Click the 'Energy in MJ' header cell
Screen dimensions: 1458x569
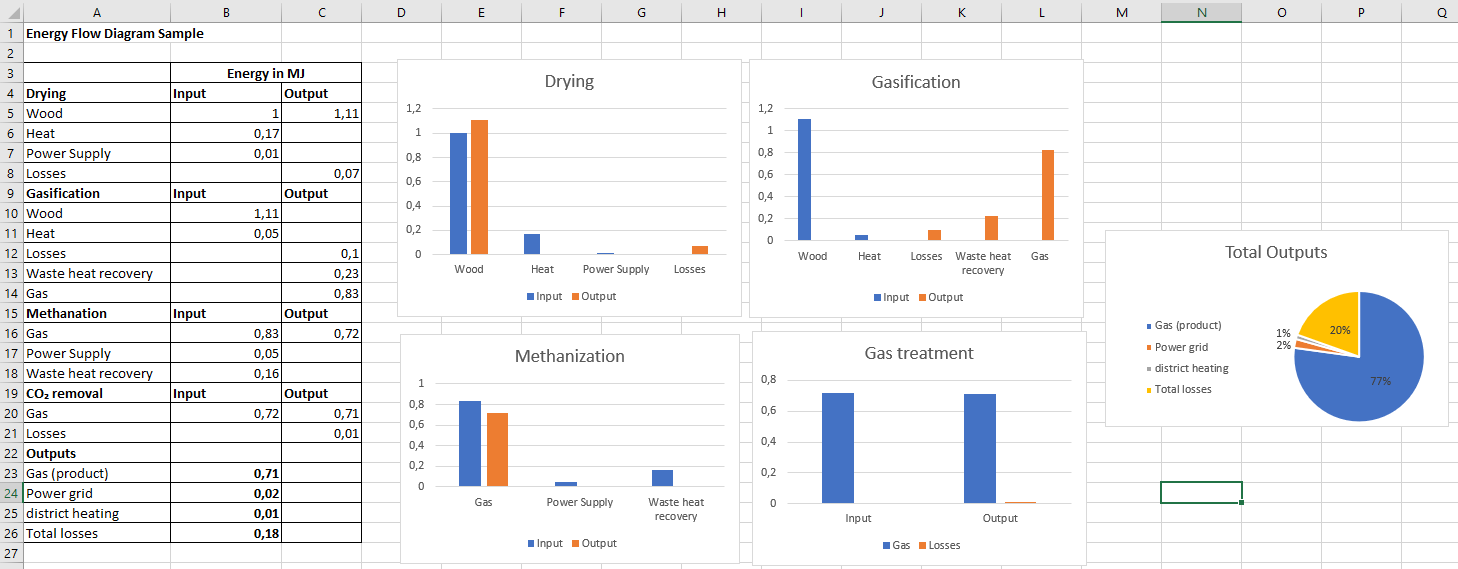click(266, 73)
